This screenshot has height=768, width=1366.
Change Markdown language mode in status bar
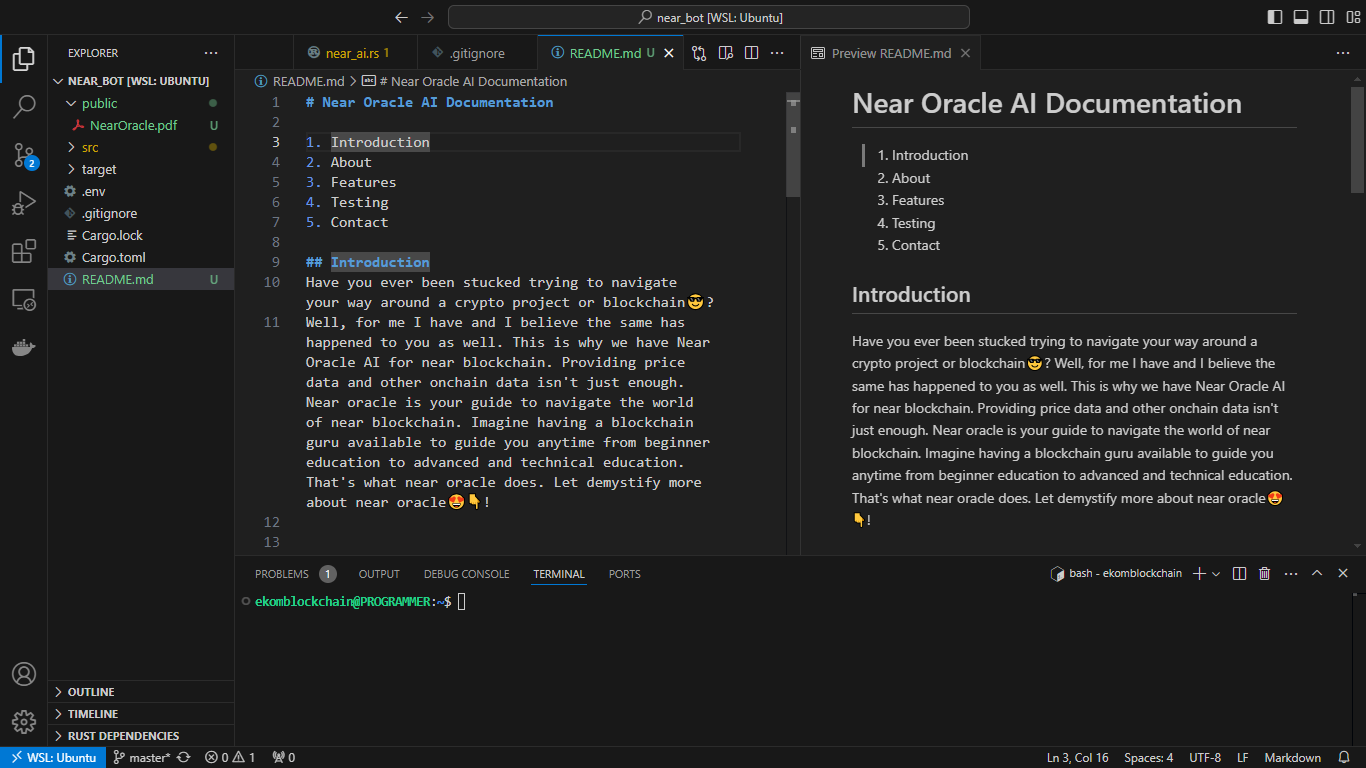(1292, 757)
